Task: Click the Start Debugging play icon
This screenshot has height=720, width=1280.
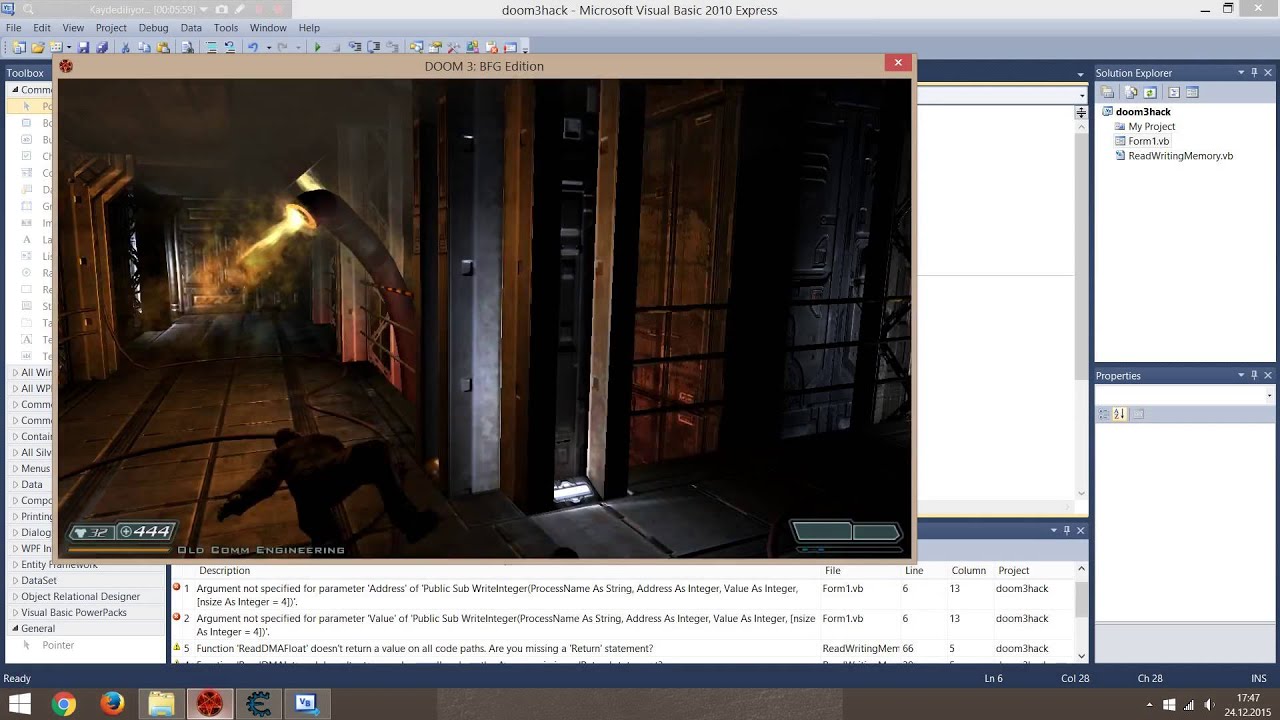Action: pyautogui.click(x=317, y=47)
